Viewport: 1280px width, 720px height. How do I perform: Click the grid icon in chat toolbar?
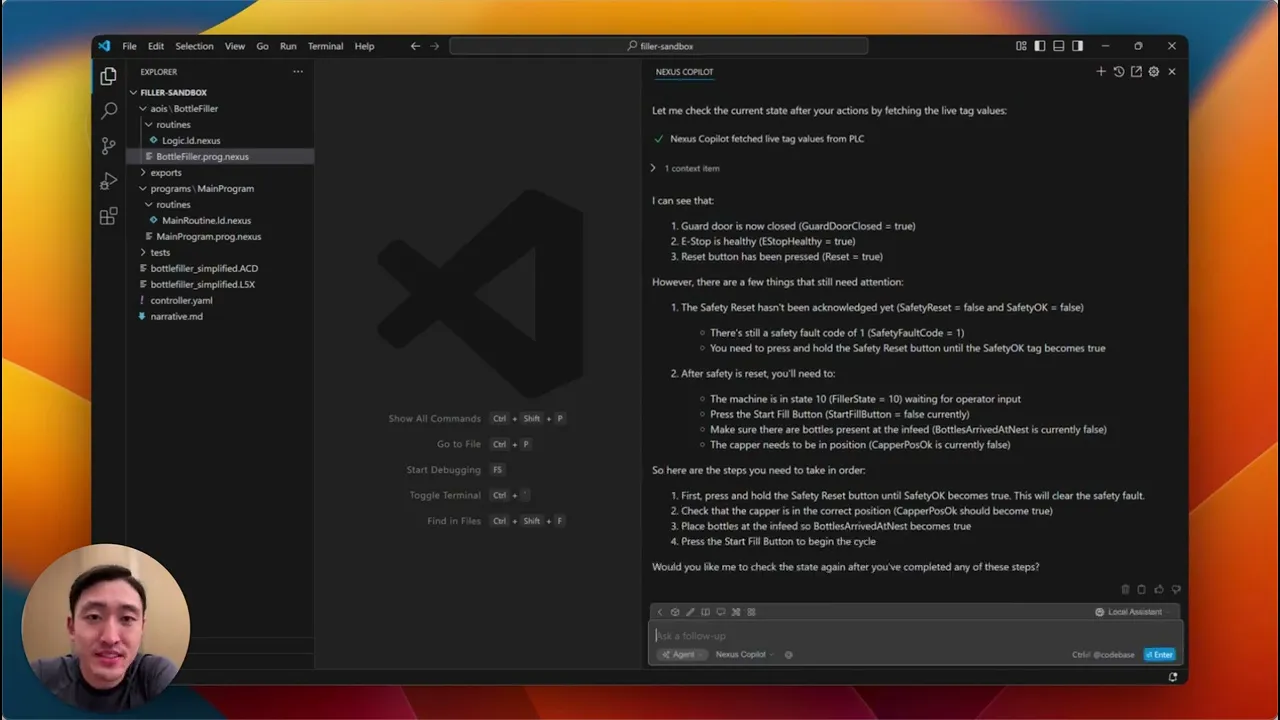click(751, 612)
